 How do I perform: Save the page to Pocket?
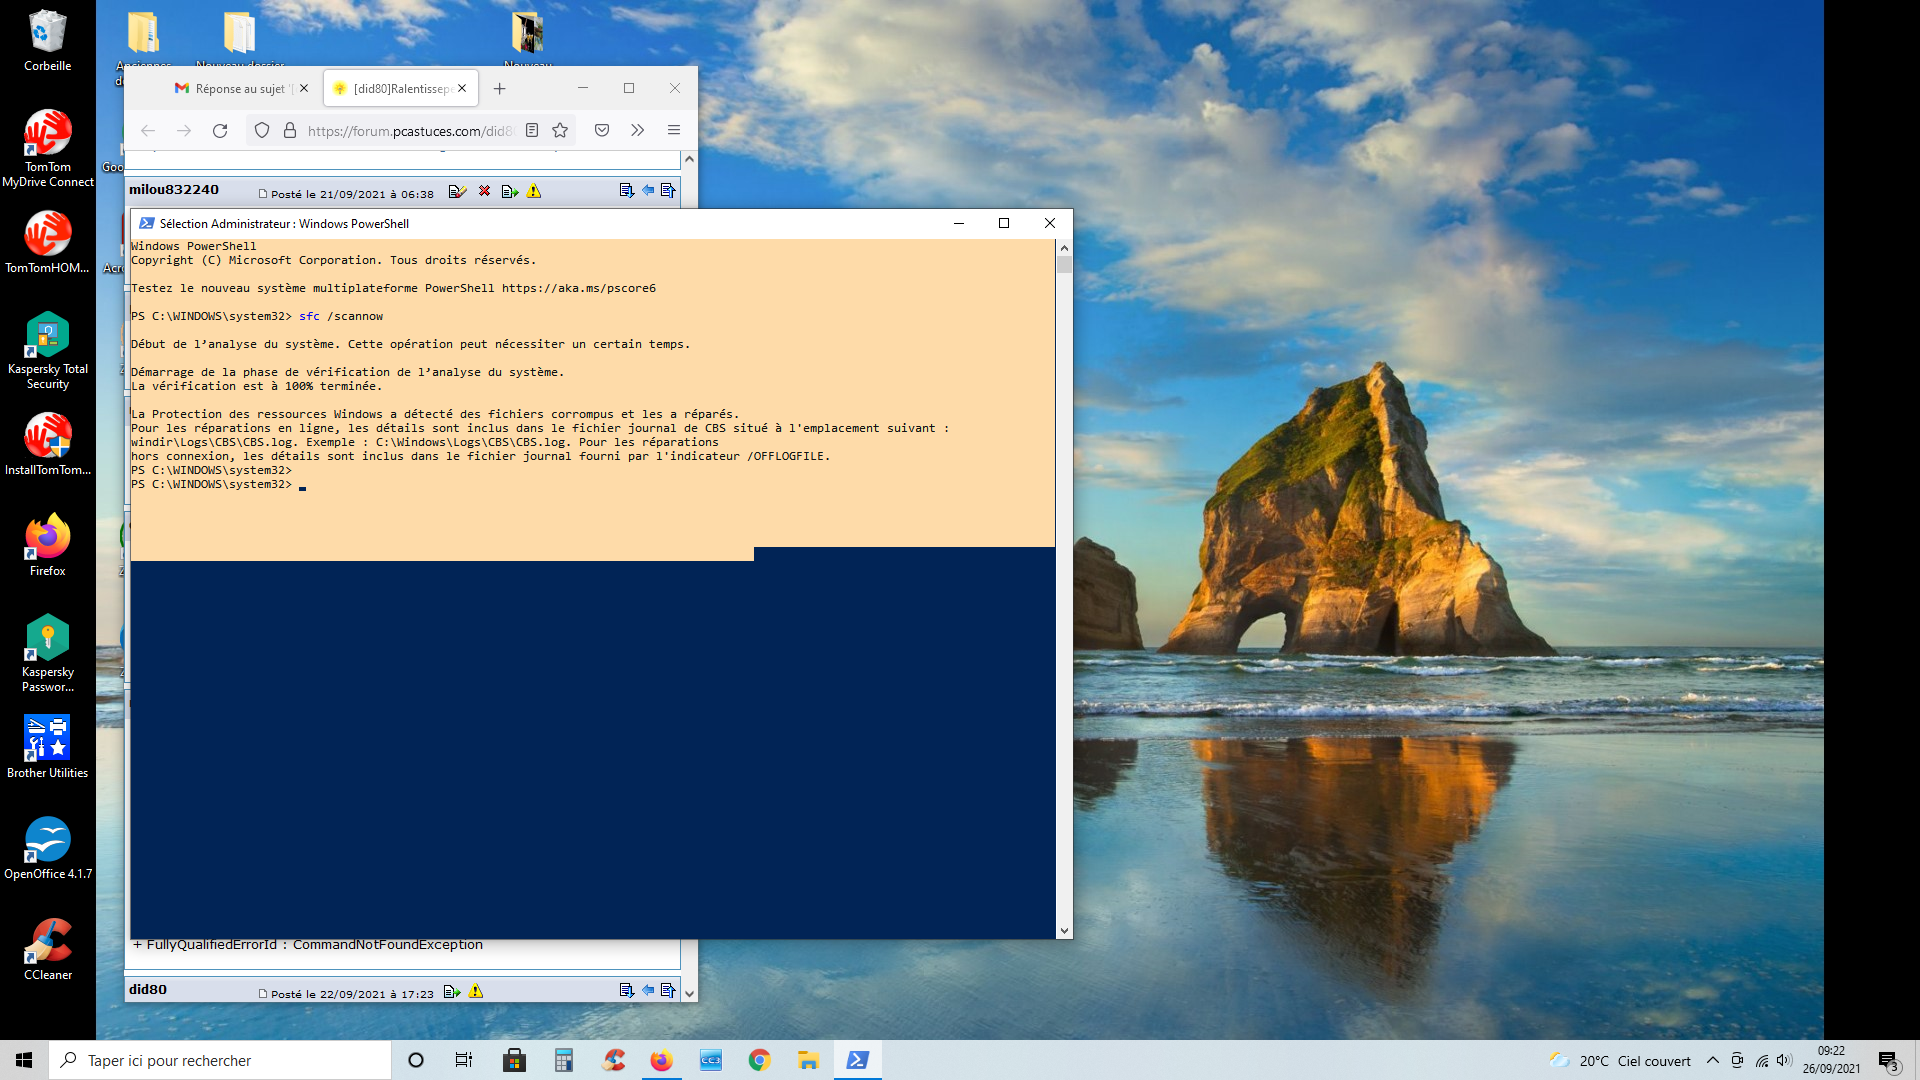click(602, 131)
